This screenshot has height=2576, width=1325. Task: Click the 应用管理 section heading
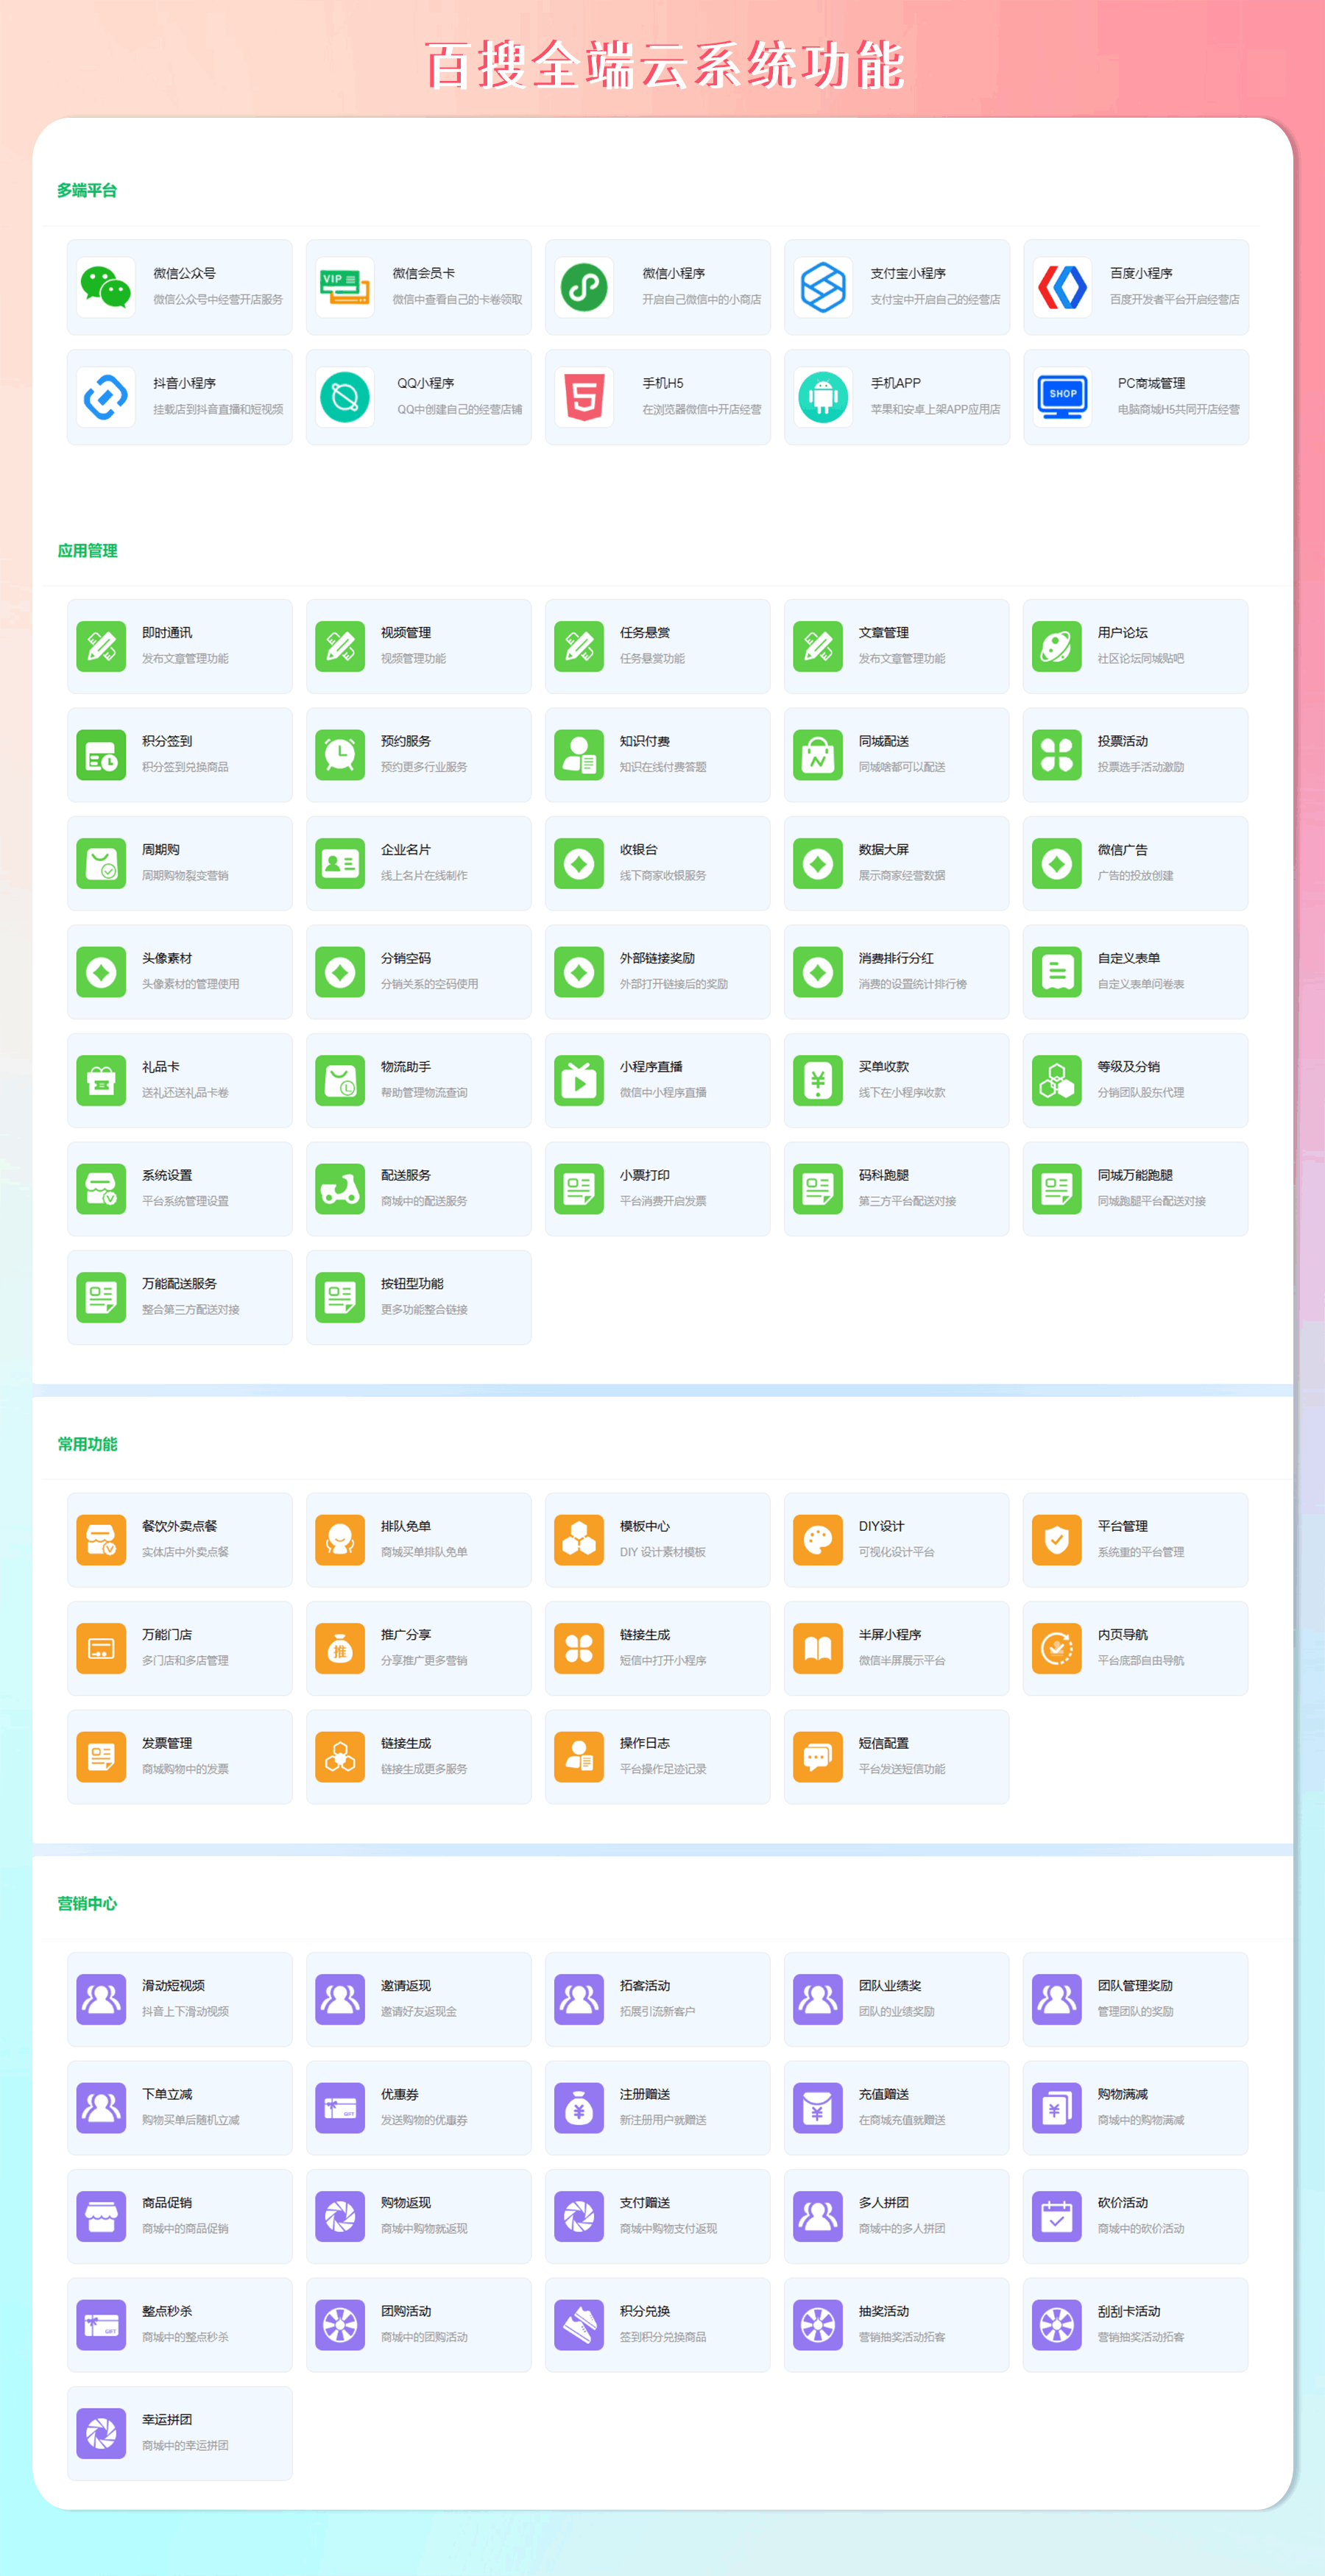[x=87, y=551]
